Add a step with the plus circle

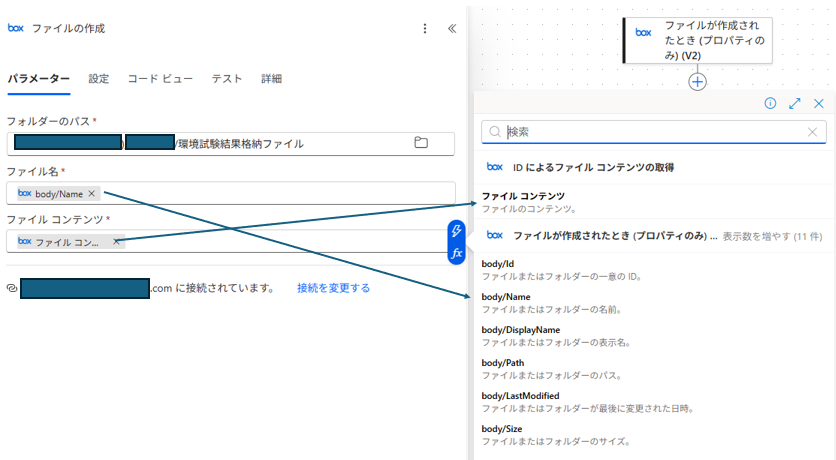pyautogui.click(x=697, y=82)
